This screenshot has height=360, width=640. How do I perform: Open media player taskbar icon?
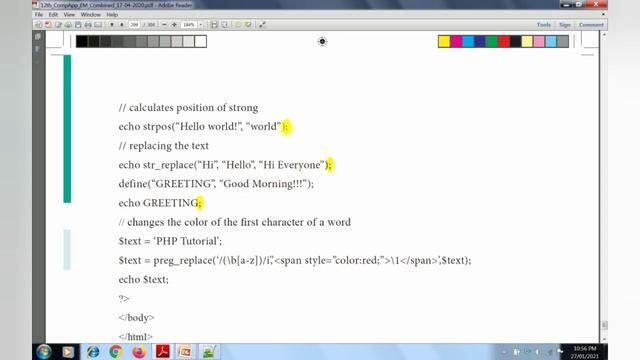click(68, 352)
